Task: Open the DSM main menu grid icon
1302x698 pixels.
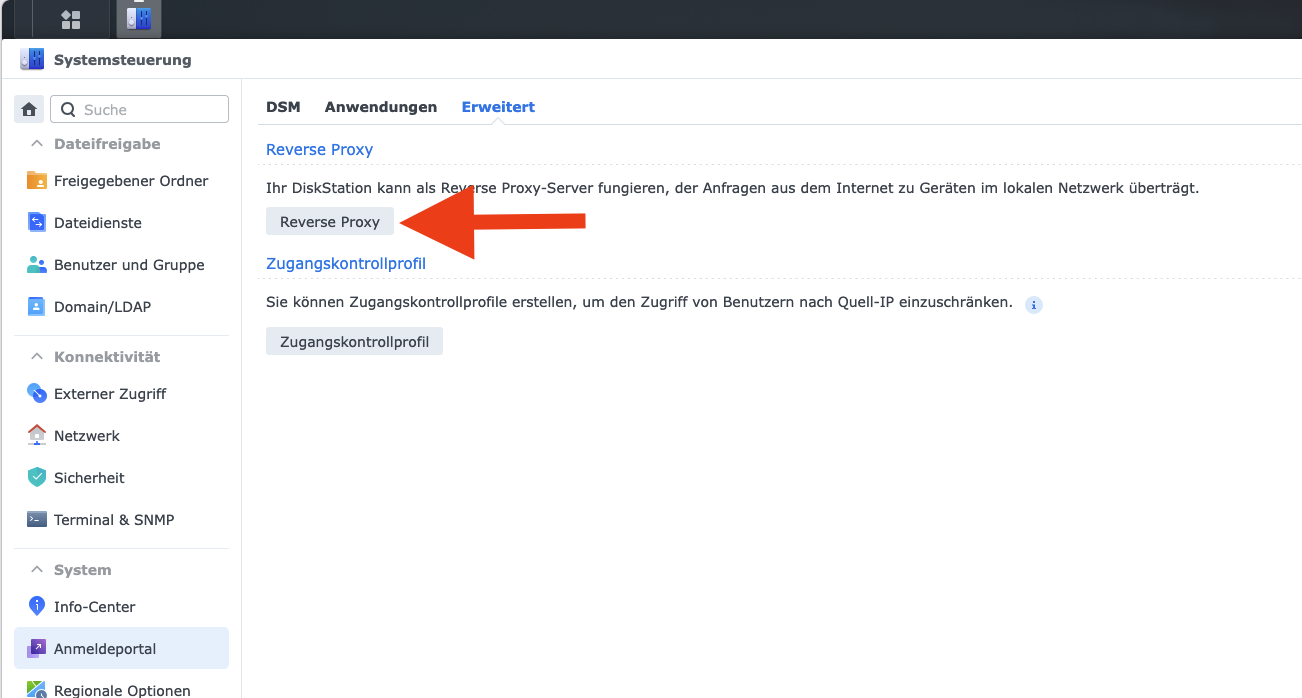Action: 70,19
